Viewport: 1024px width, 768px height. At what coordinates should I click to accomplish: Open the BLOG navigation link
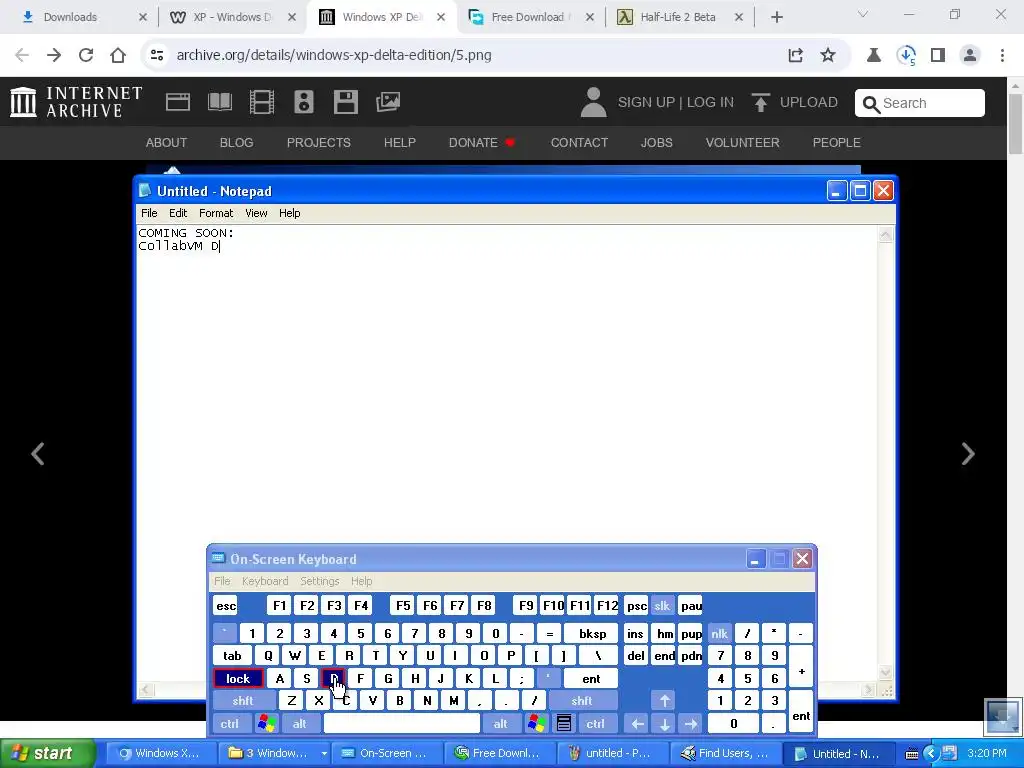pos(236,142)
